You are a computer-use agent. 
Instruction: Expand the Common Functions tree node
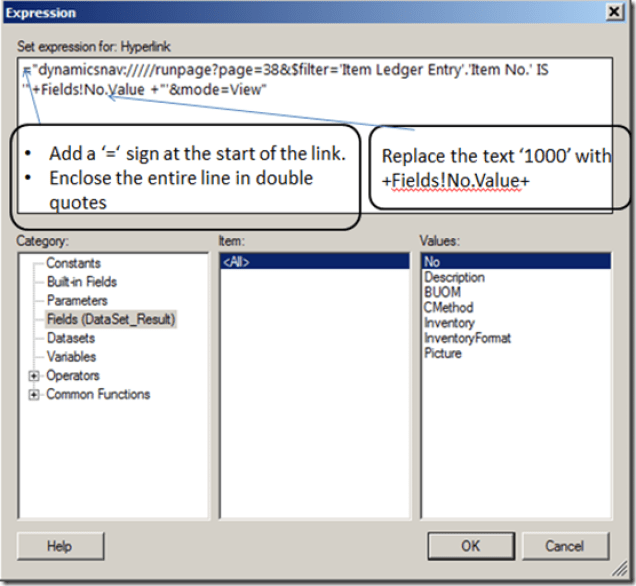click(x=34, y=395)
